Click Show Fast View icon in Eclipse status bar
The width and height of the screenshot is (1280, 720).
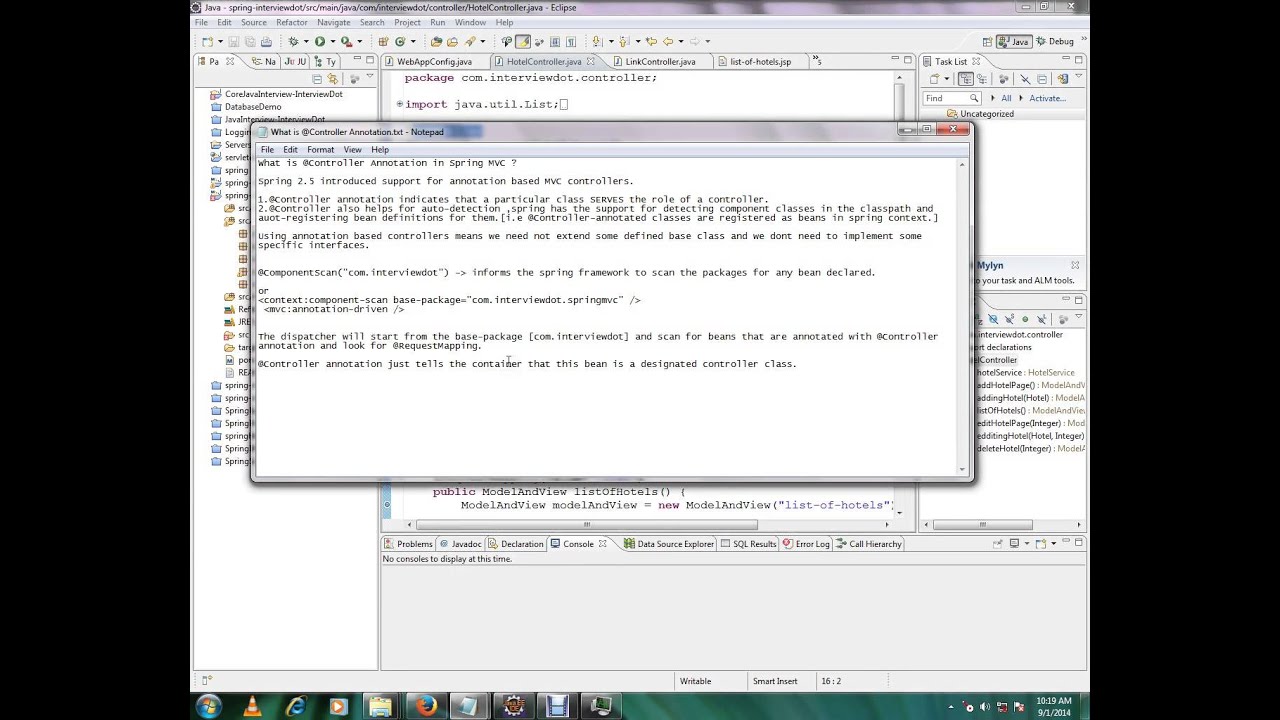coord(207,681)
